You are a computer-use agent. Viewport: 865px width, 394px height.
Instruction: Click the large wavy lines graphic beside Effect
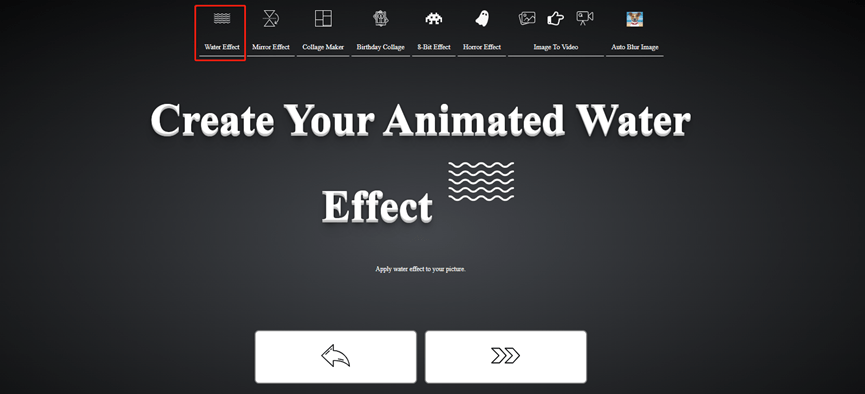481,181
